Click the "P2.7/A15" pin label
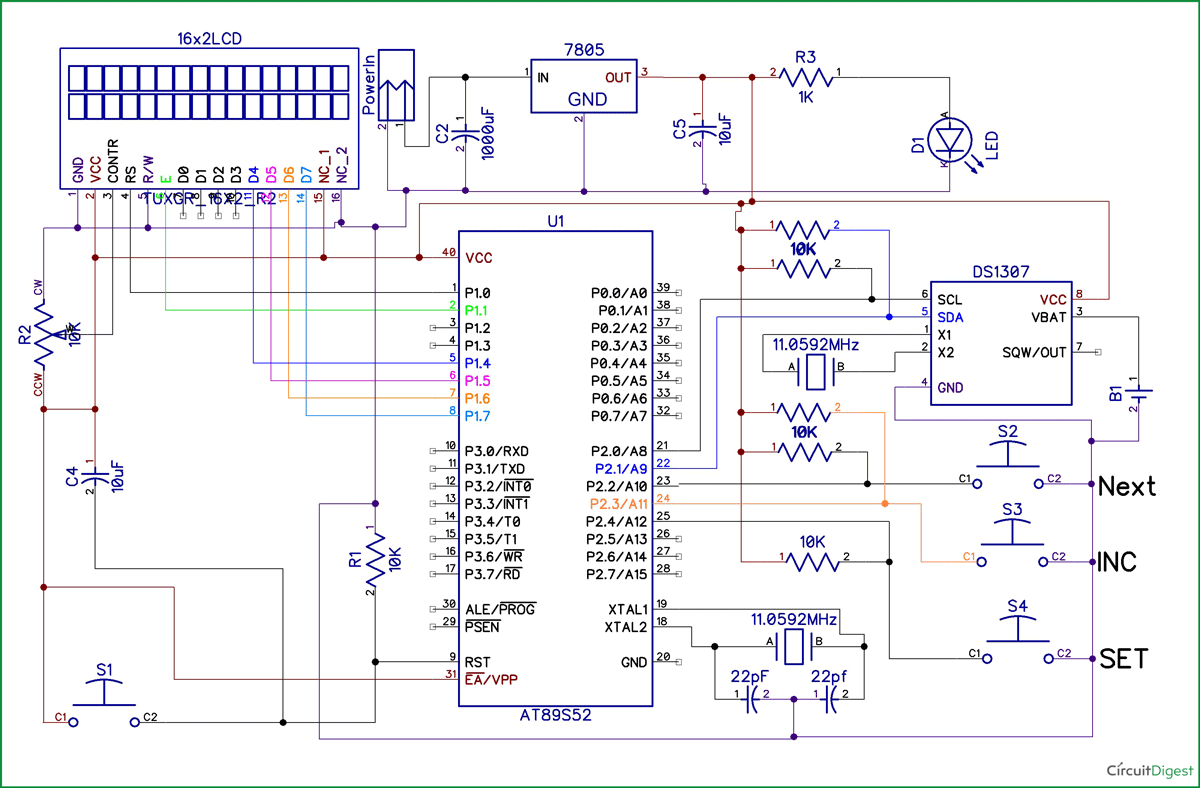 click(619, 574)
